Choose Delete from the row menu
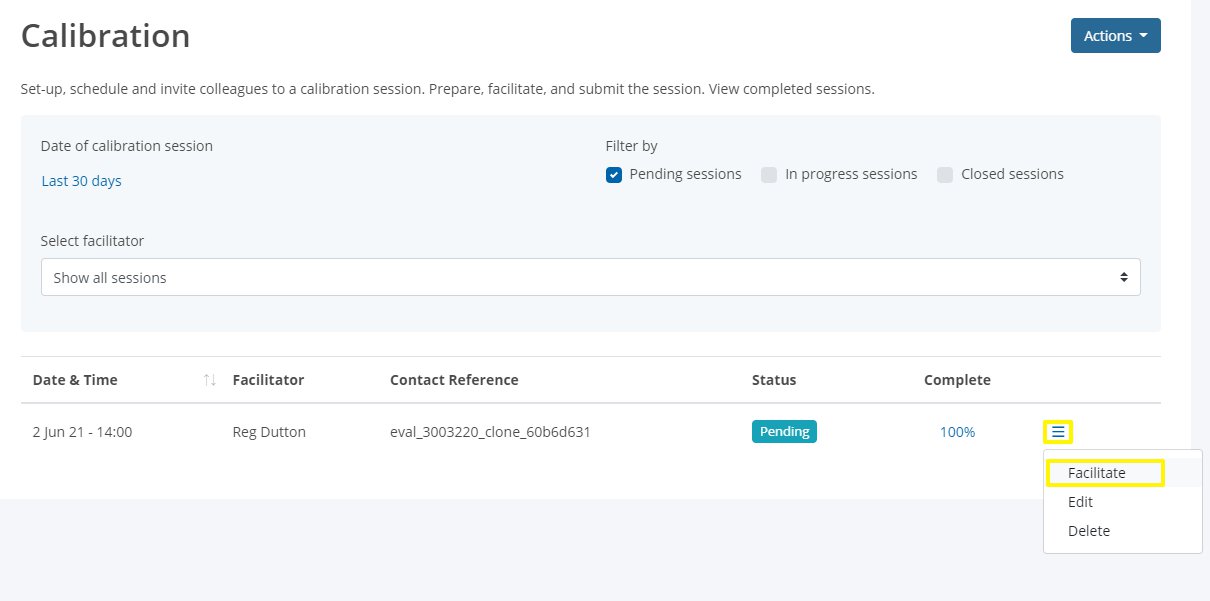Image resolution: width=1210 pixels, height=601 pixels. (1089, 531)
